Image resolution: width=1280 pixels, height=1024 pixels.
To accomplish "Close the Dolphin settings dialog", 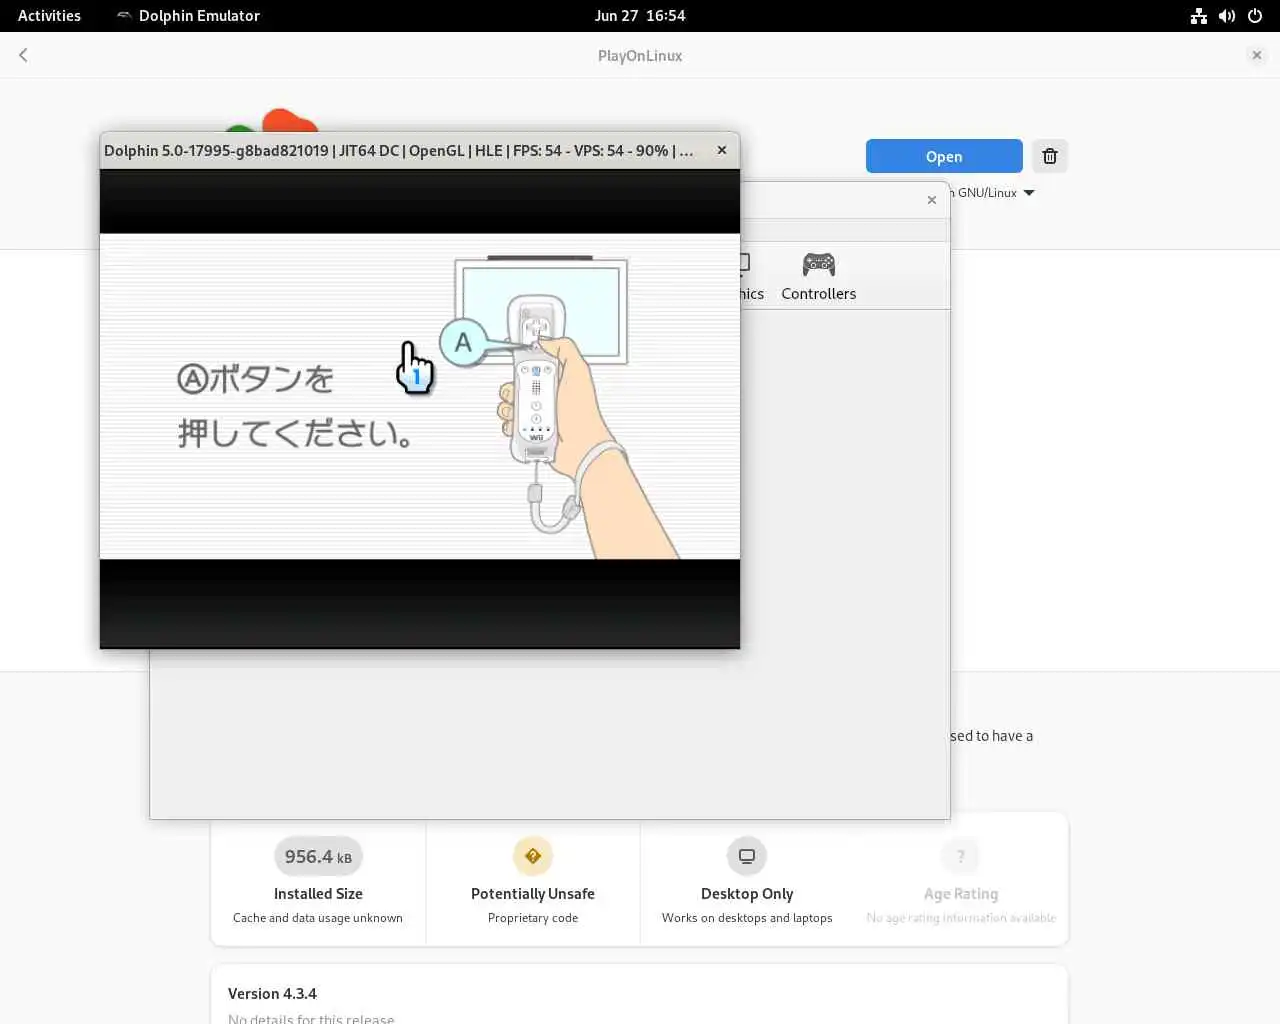I will pos(932,200).
